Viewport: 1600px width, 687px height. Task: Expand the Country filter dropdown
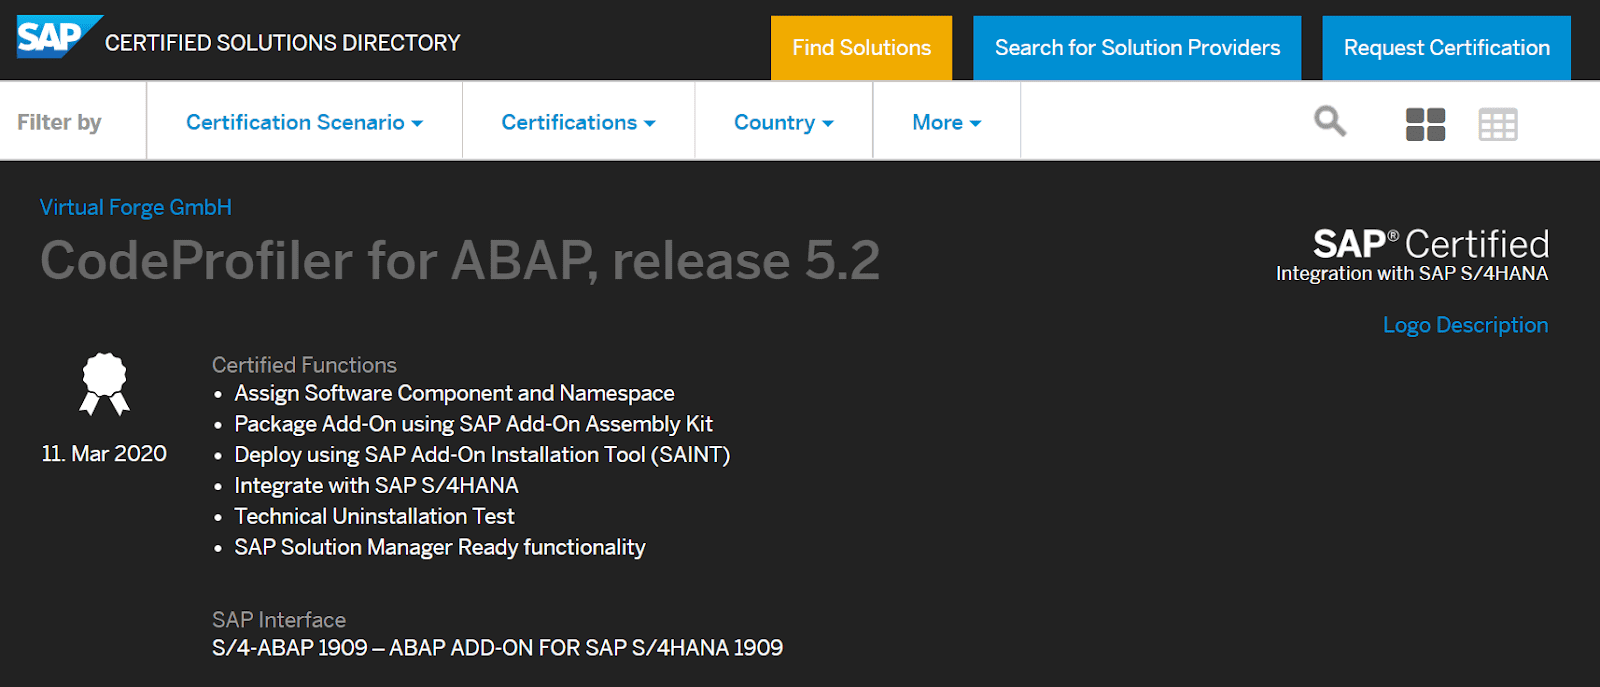click(783, 122)
